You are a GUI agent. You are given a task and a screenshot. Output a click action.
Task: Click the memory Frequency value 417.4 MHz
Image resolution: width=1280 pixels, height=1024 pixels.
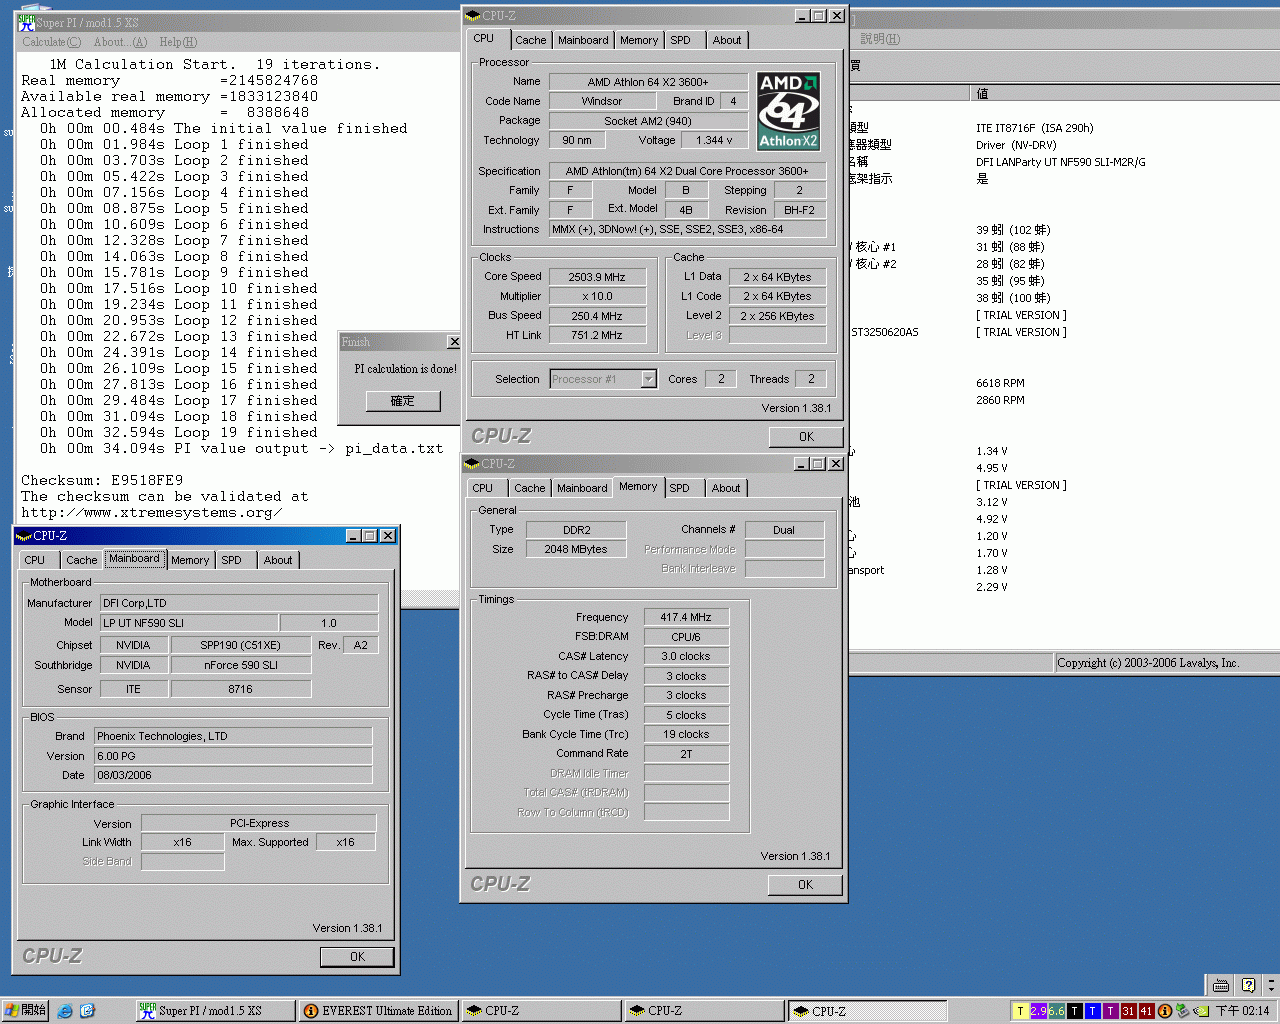[686, 617]
